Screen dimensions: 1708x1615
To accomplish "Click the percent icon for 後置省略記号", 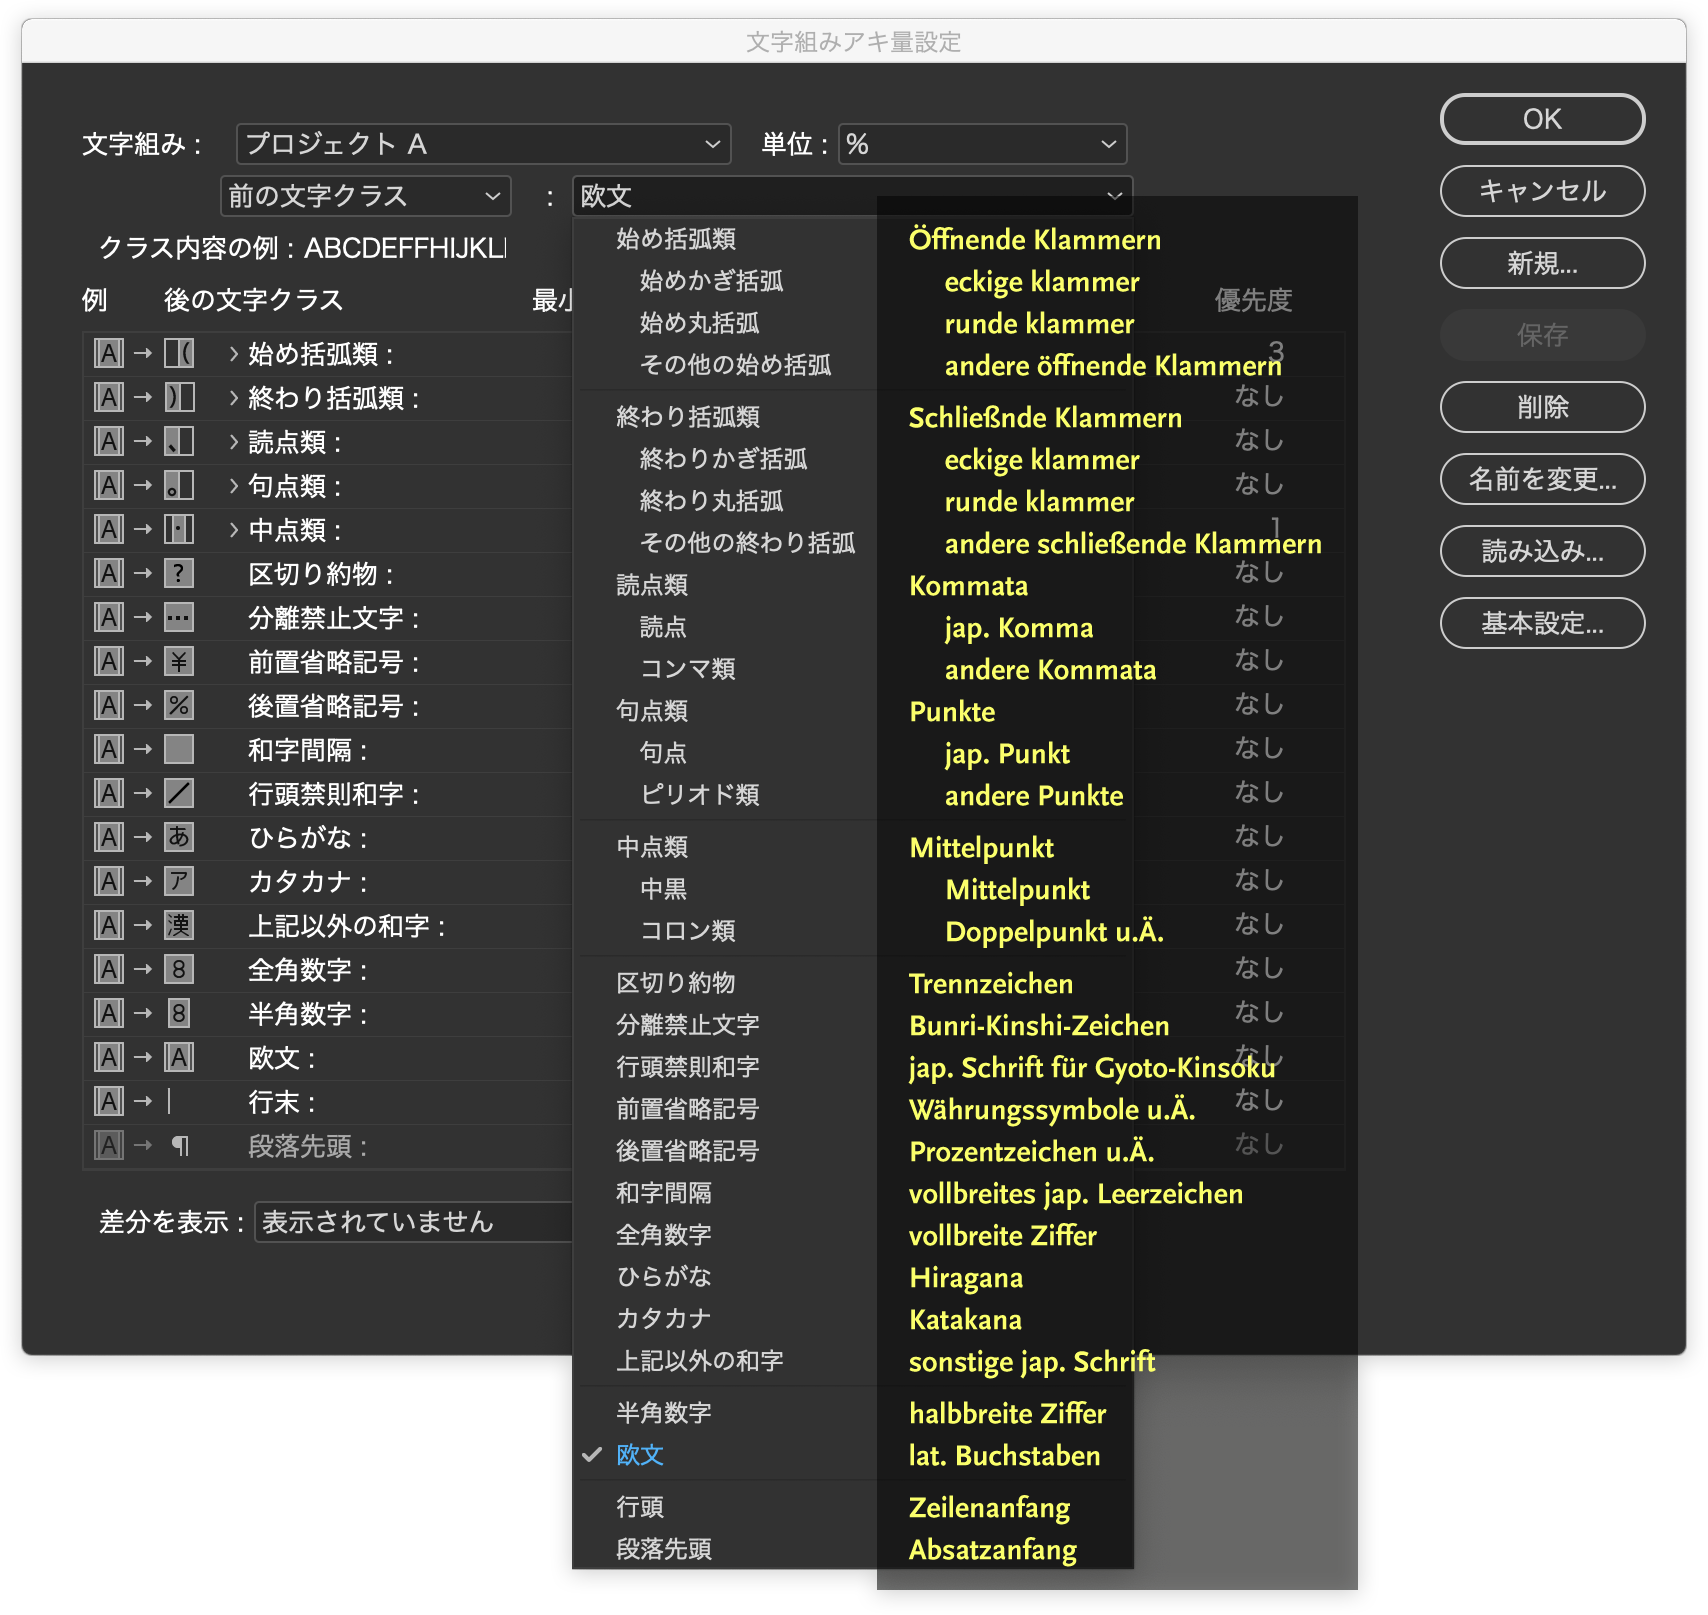I will click(179, 705).
